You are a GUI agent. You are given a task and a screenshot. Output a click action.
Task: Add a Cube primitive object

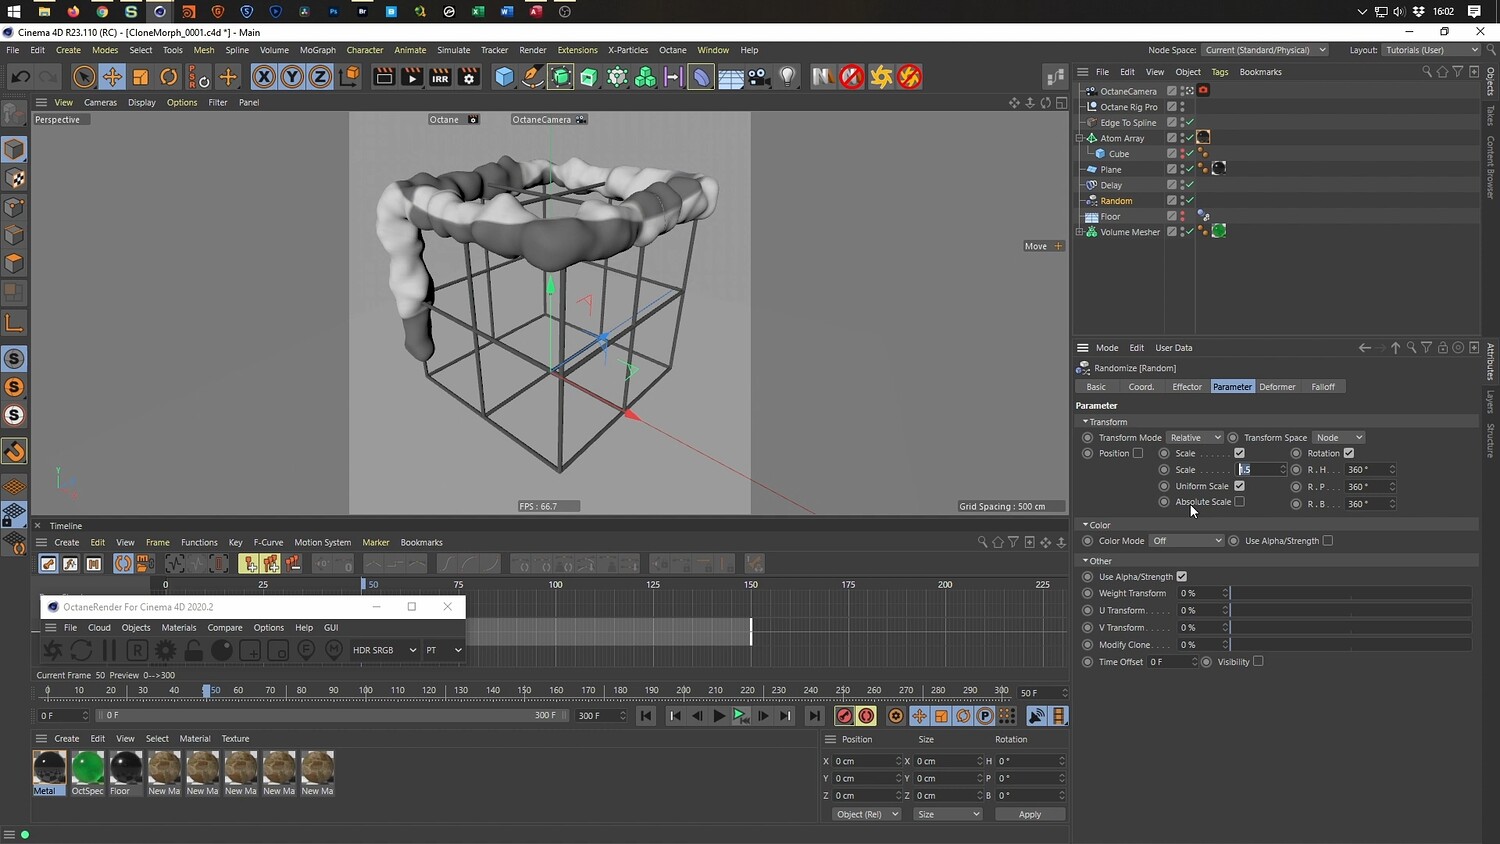505,77
